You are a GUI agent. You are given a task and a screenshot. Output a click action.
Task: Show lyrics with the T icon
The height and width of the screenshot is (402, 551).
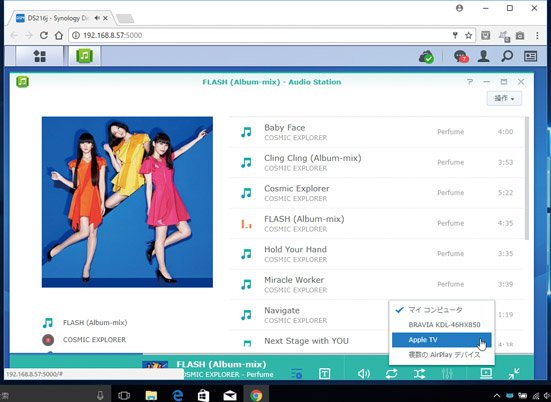point(324,374)
